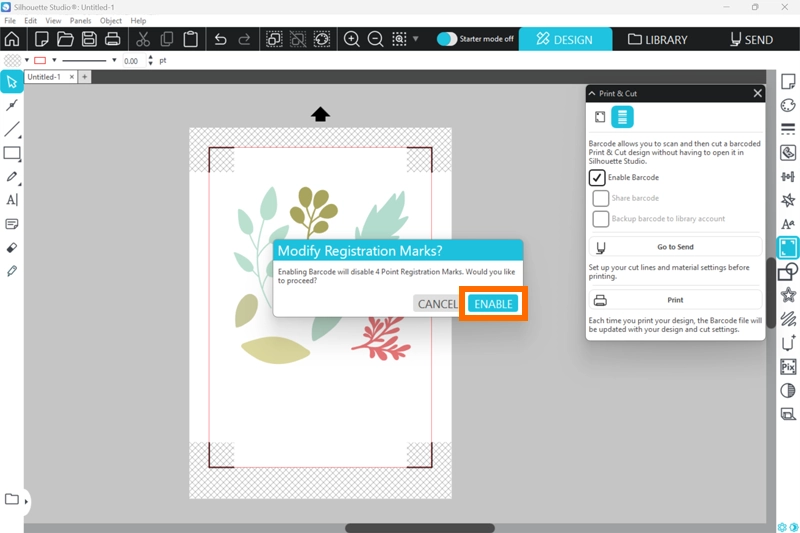Switch to Registration Marks tab icon in panel
The image size is (800, 533).
(600, 117)
